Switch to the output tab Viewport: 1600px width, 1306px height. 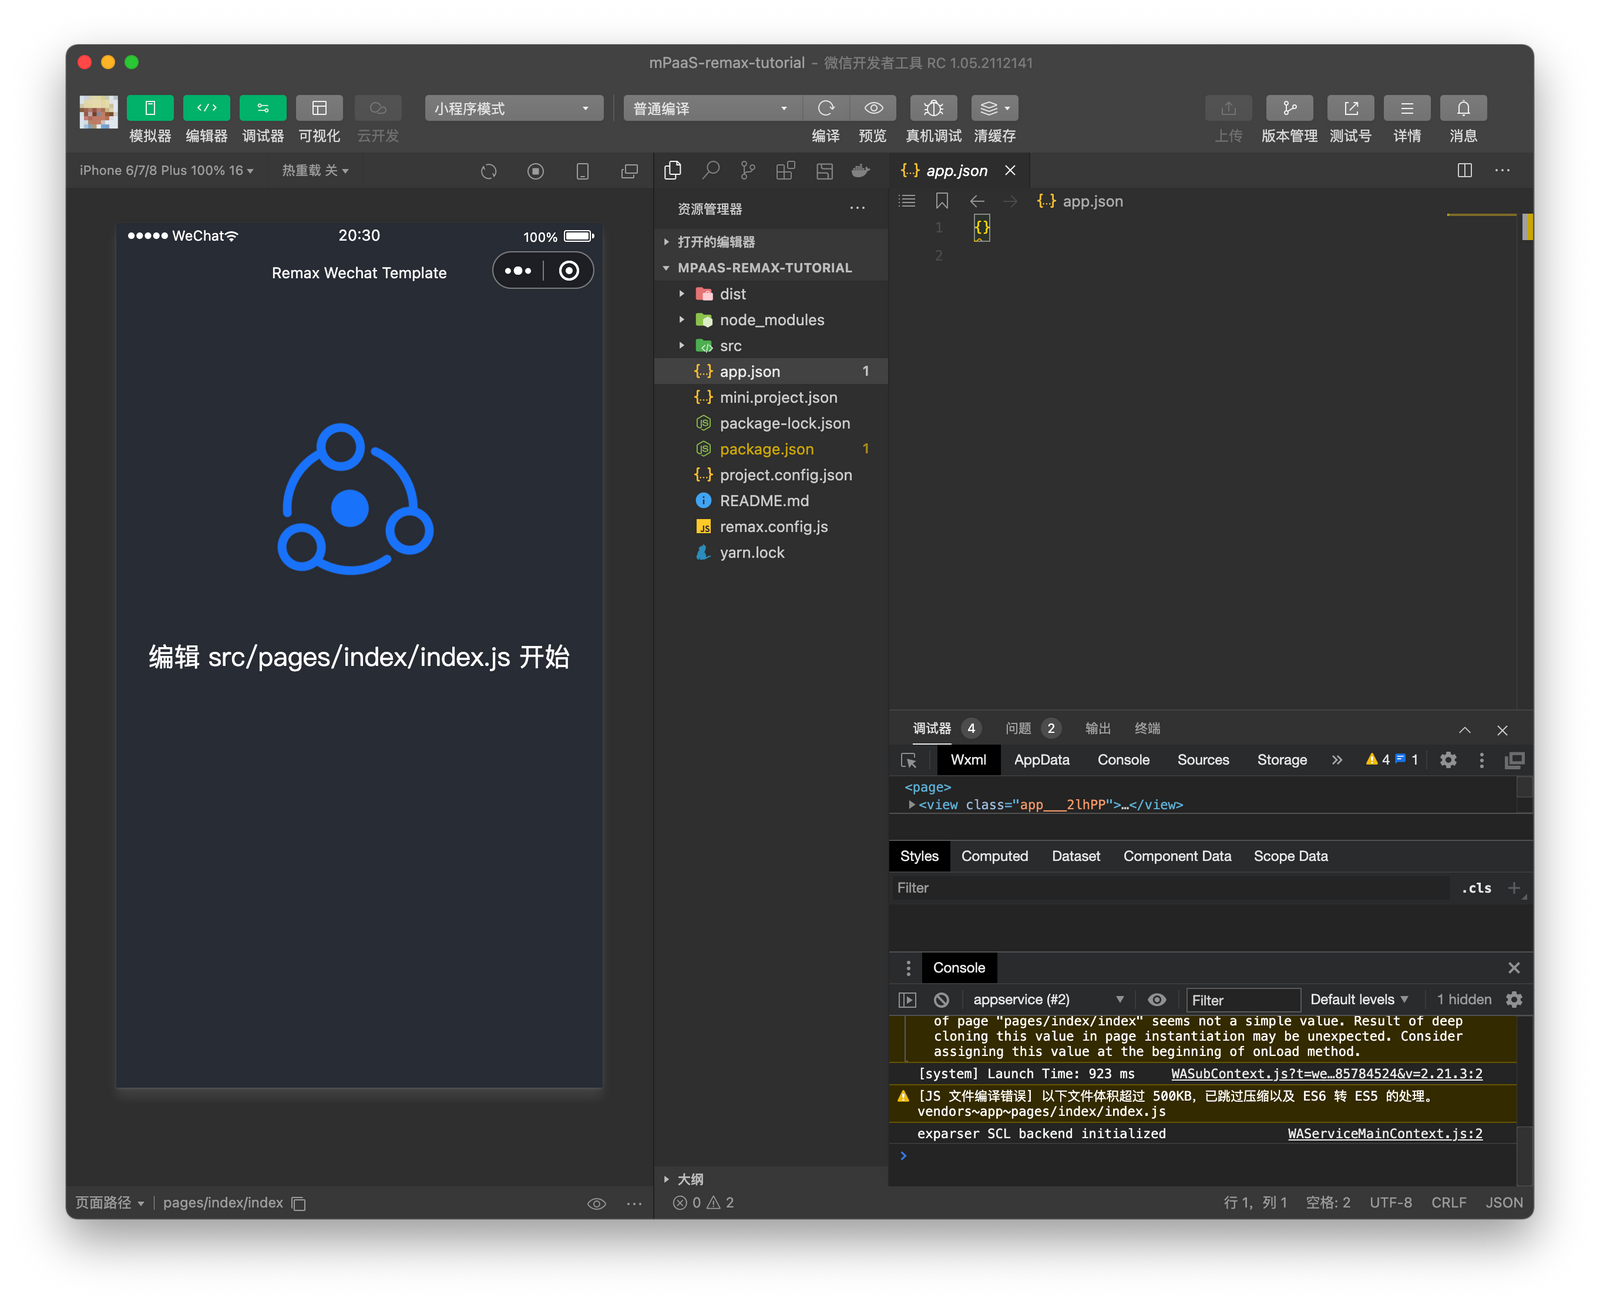pyautogui.click(x=1098, y=729)
